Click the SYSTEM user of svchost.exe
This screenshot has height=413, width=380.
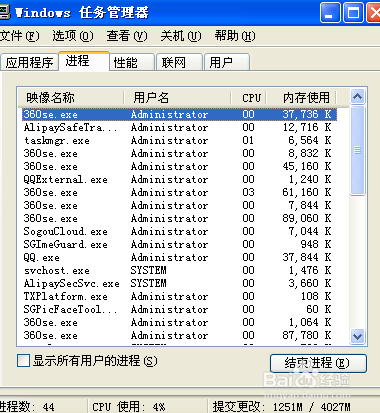click(148, 270)
